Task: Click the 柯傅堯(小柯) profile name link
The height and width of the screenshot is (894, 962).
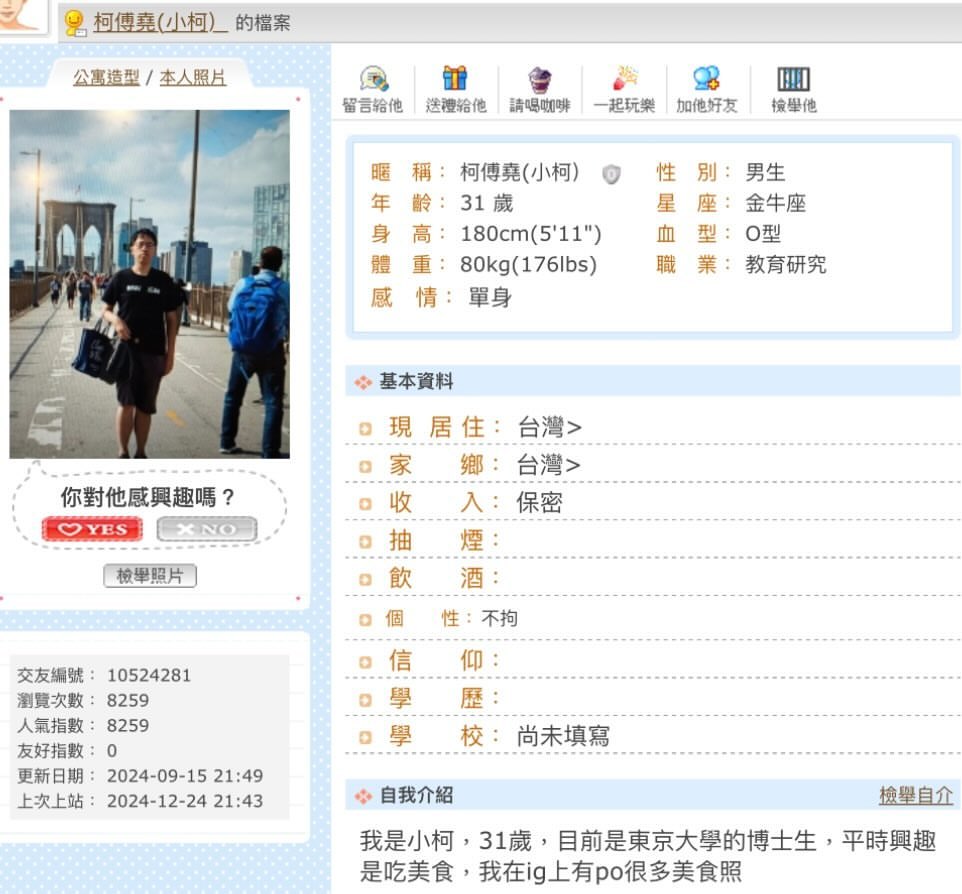Action: (x=160, y=23)
